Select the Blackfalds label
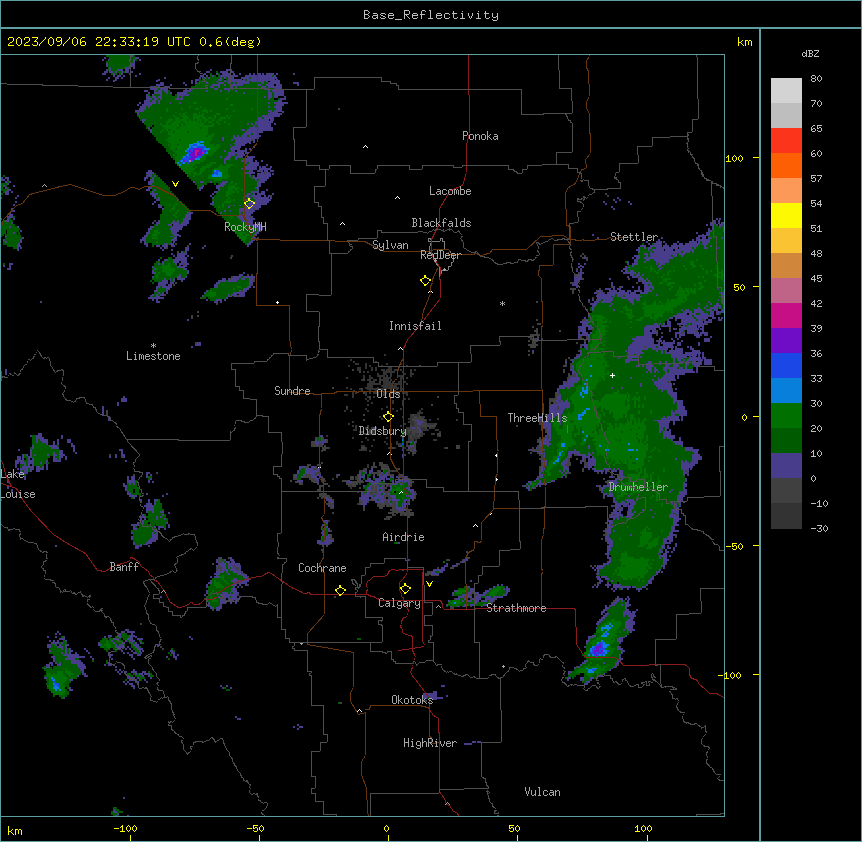Screen dimensions: 862x842 point(441,223)
